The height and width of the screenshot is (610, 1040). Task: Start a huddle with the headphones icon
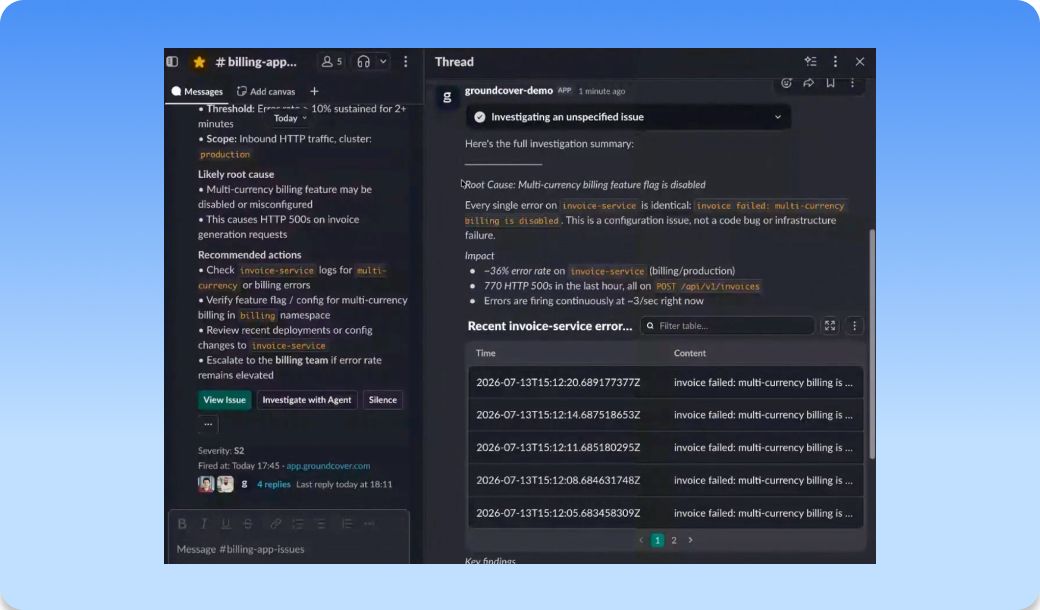[x=363, y=62]
